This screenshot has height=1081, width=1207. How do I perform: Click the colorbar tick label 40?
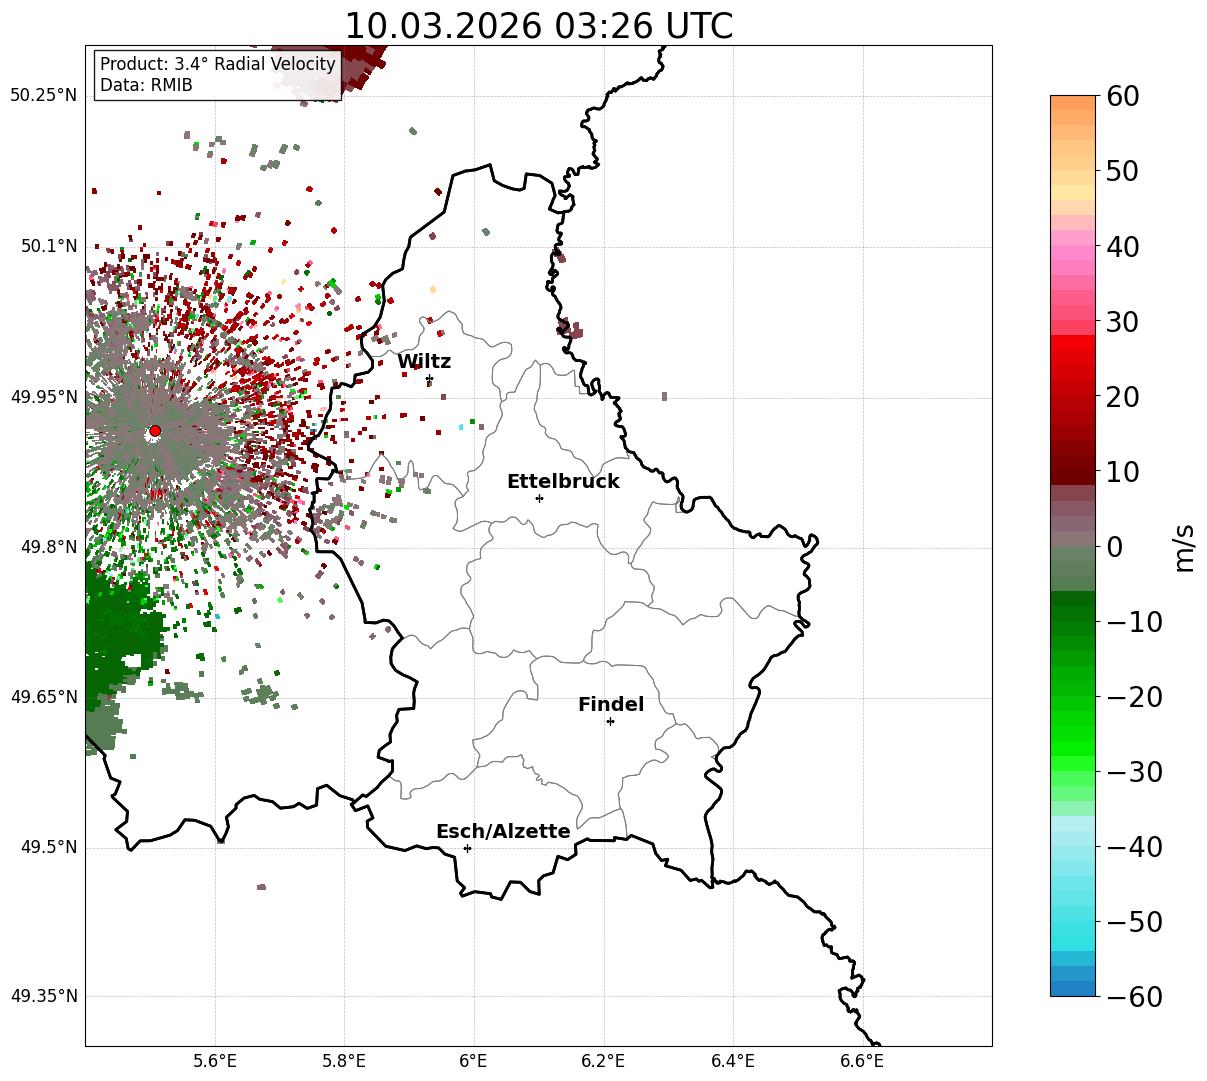1121,246
